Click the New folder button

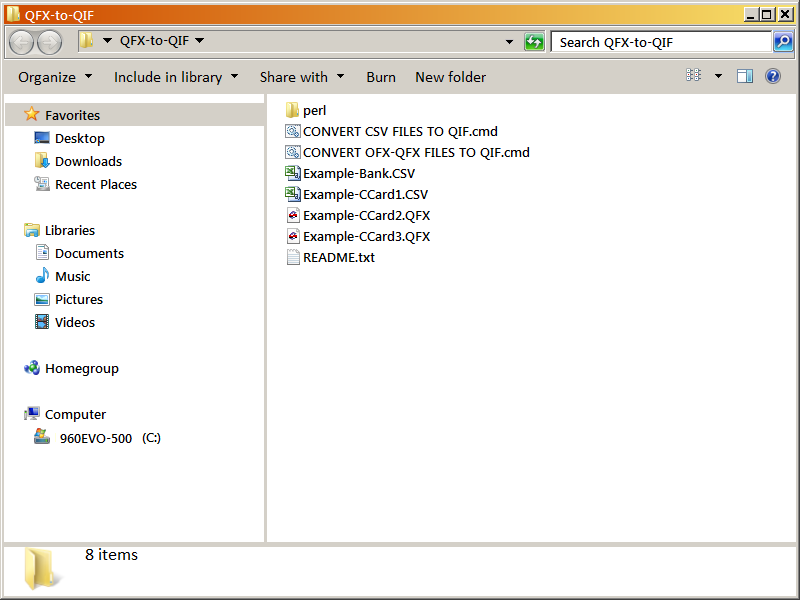point(450,77)
